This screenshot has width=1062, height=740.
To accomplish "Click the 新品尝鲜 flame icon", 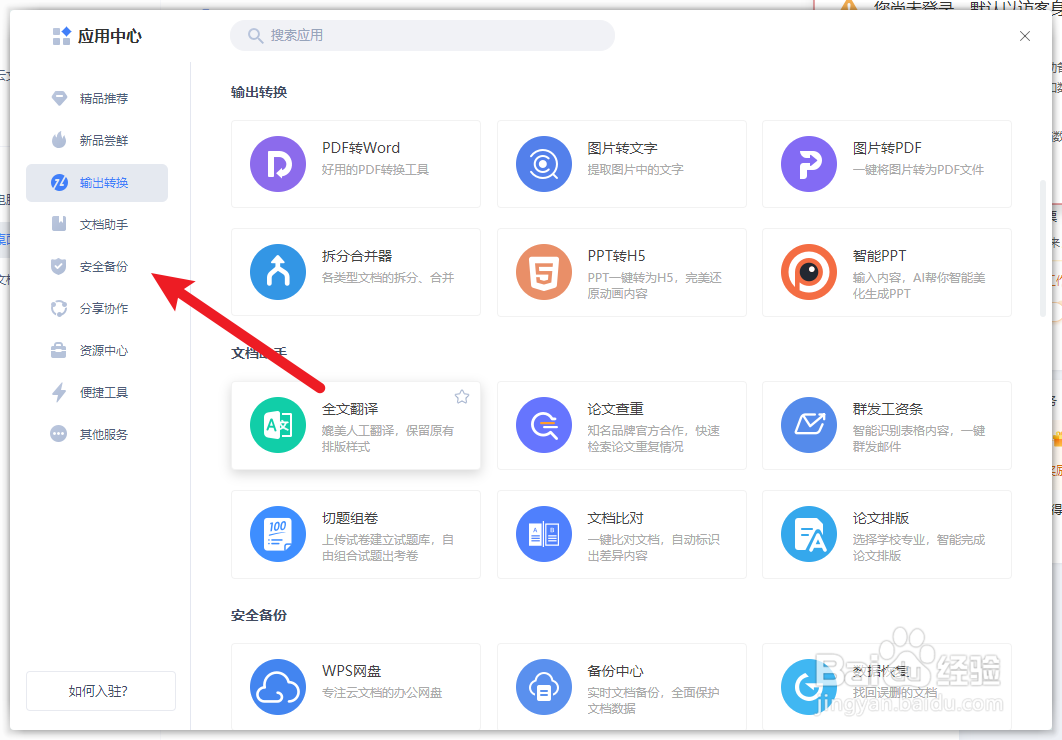I will (60, 140).
